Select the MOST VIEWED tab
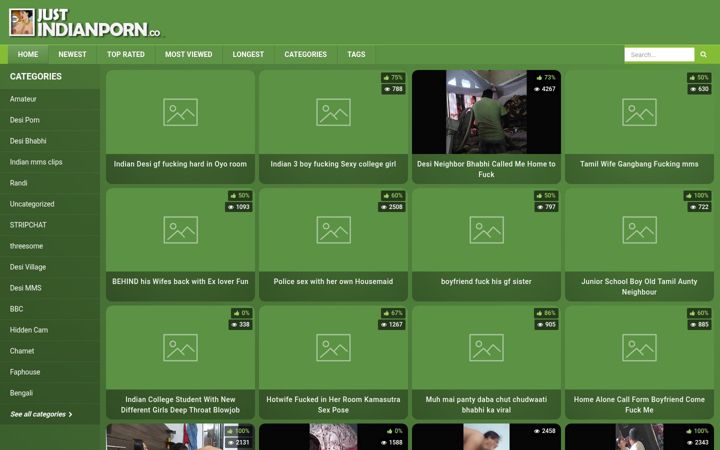This screenshot has height=450, width=720. [189, 54]
